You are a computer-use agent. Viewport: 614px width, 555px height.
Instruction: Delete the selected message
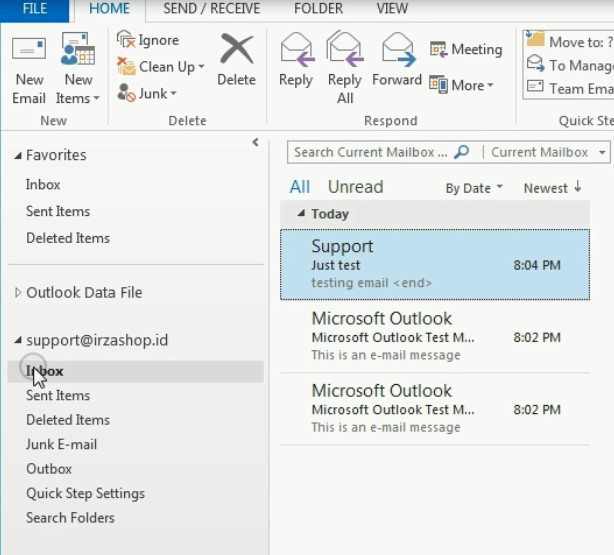coord(237,60)
